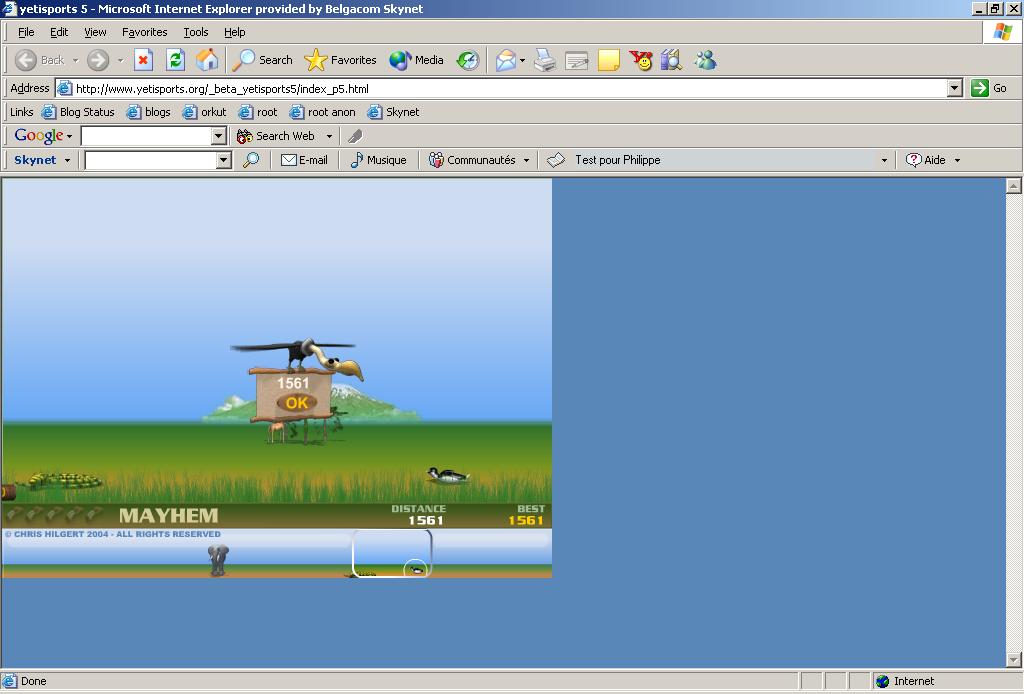Click the Google toolbar search box
The image size is (1024, 694).
point(147,136)
